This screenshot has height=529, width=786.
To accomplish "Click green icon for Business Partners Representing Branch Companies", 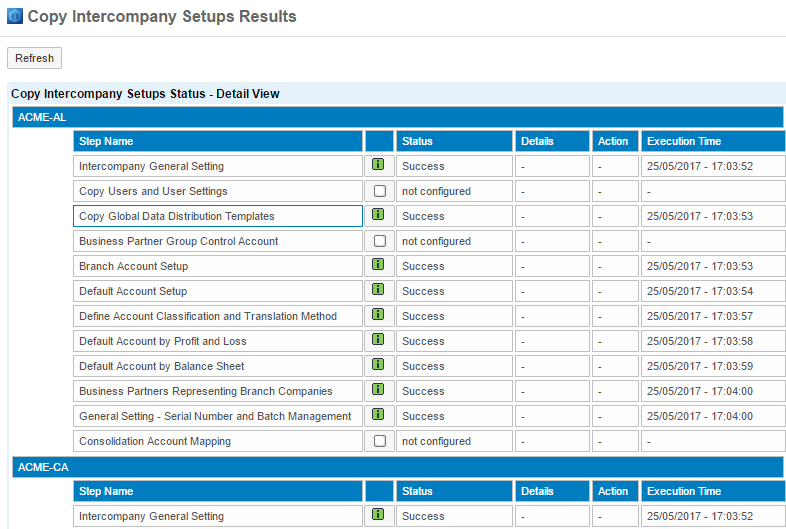I will (x=378, y=390).
